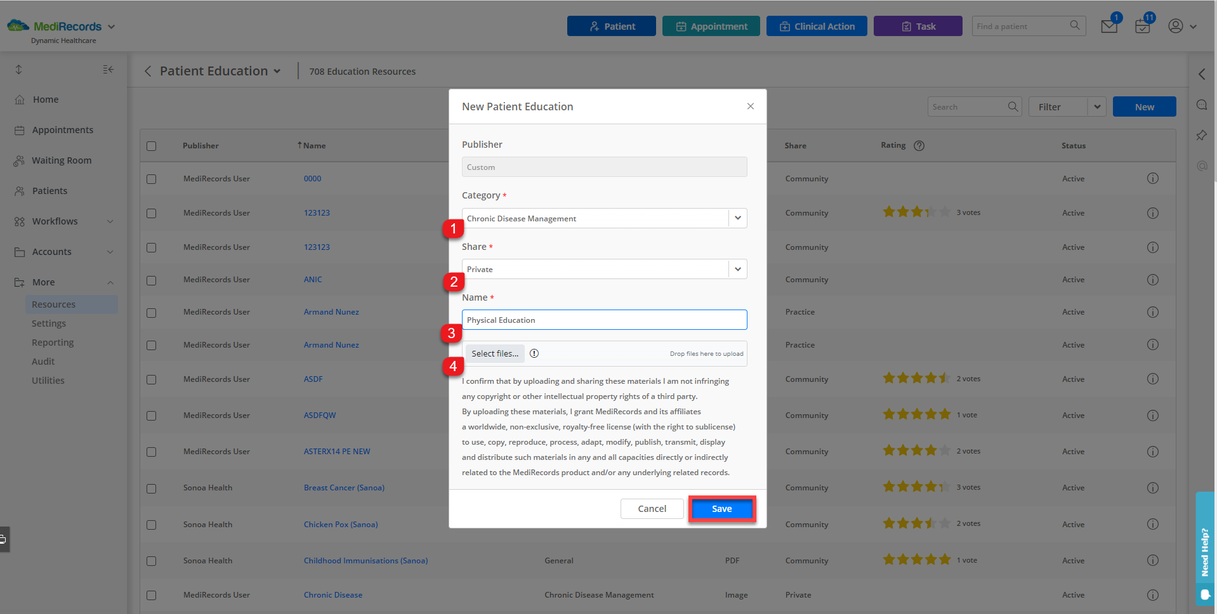The height and width of the screenshot is (614, 1217).
Task: Click the sidebar reorder arrows icon
Action: 18,69
